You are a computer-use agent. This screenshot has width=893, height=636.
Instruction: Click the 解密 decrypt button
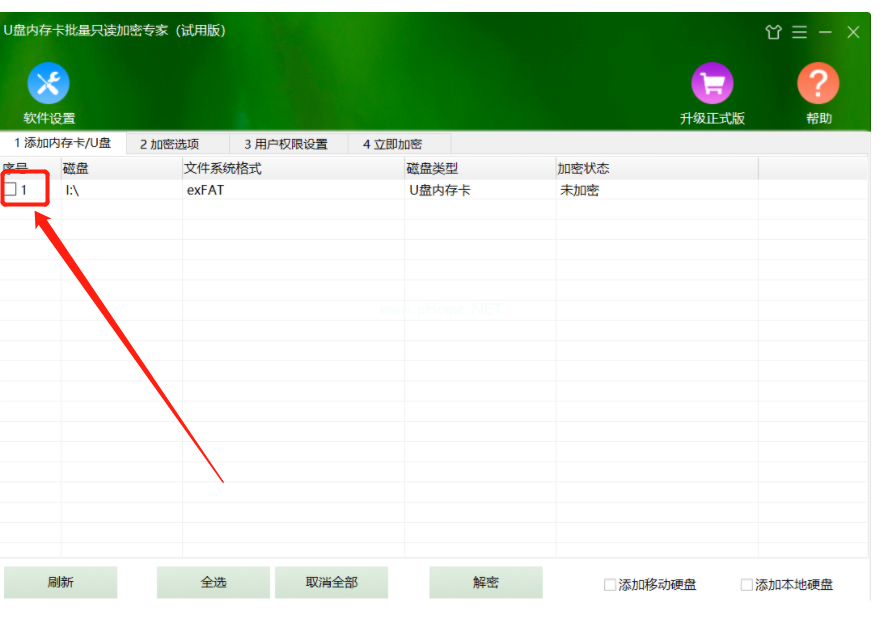485,582
